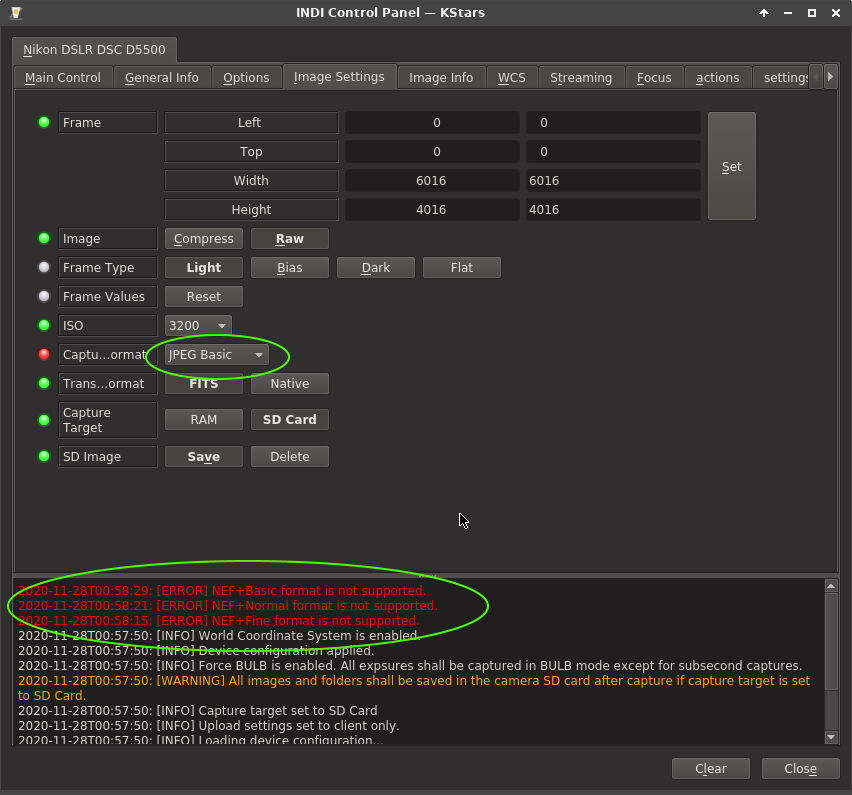
Task: Click the Image Settings tab
Action: click(x=339, y=77)
